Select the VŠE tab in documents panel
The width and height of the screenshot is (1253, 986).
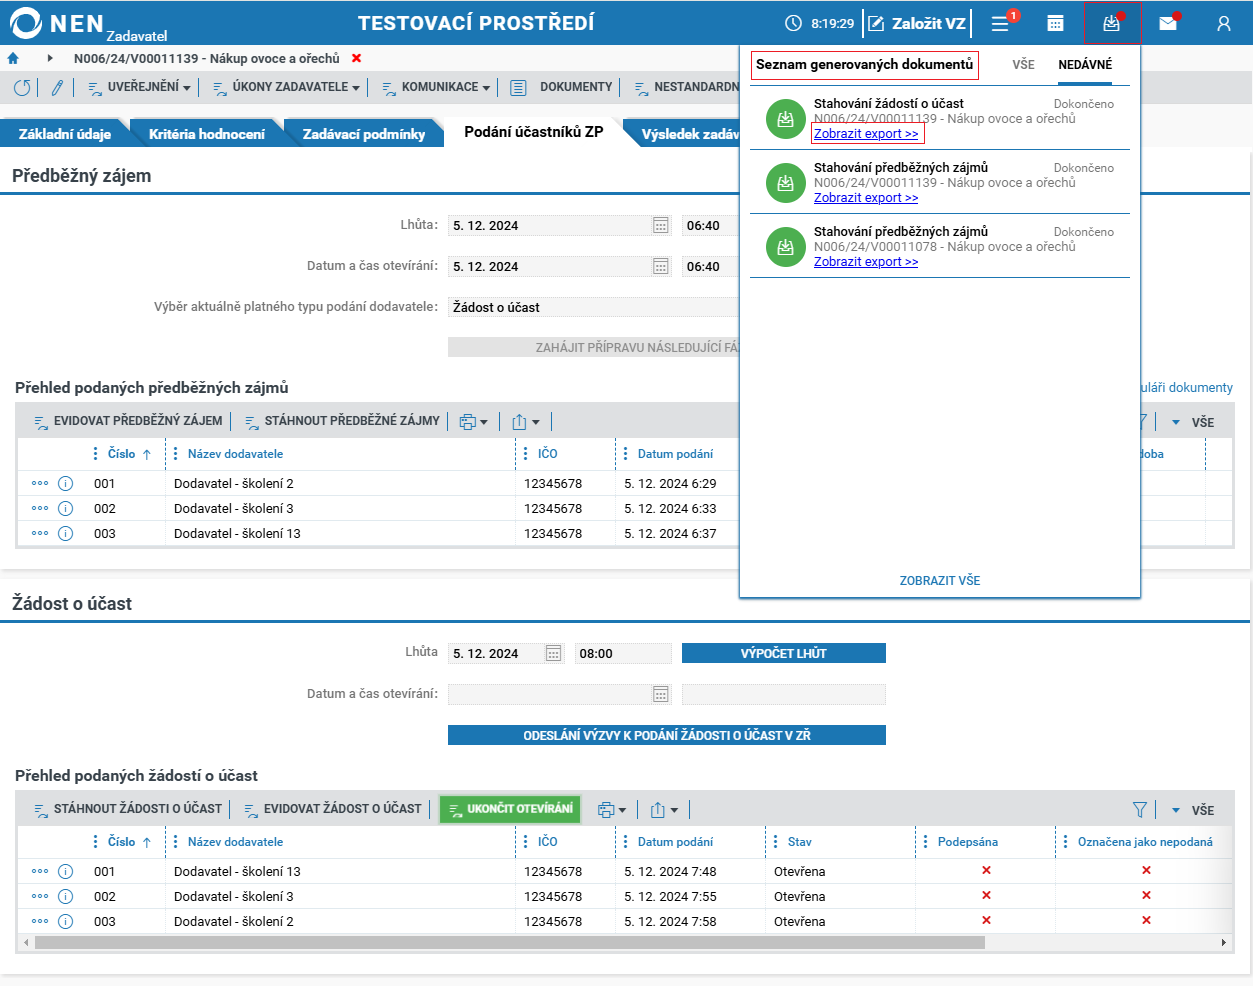coord(1023,64)
